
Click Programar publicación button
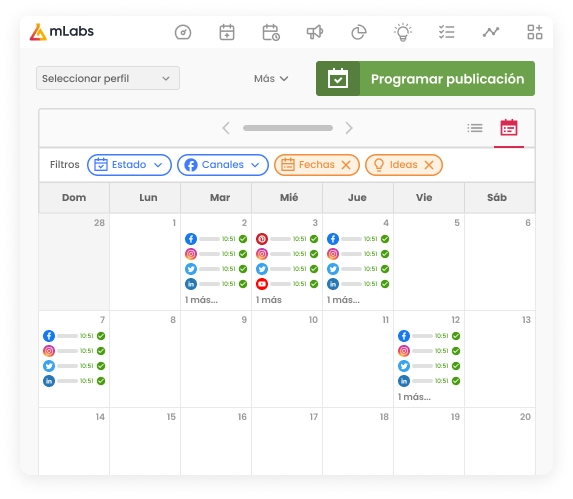425,79
